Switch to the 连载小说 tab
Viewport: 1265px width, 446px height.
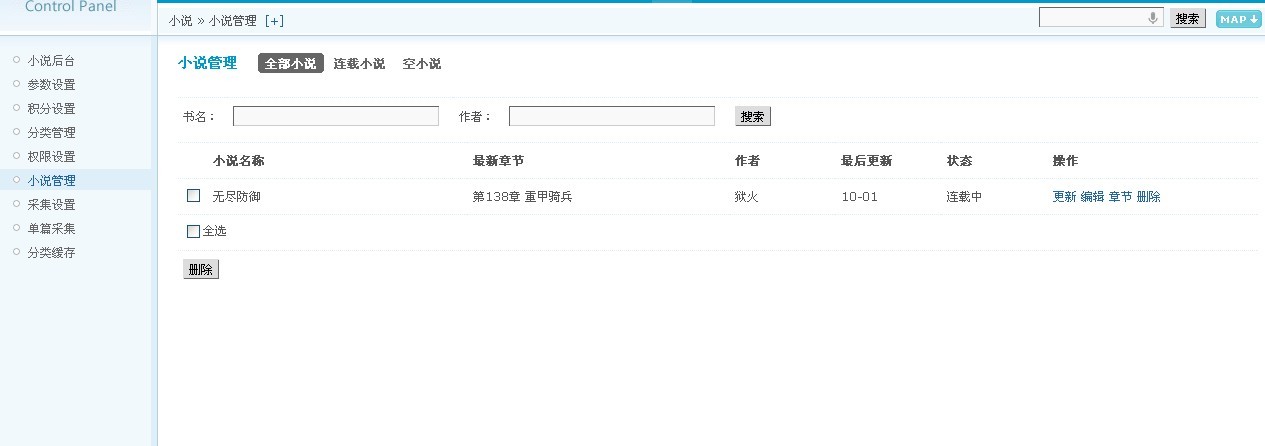click(359, 64)
